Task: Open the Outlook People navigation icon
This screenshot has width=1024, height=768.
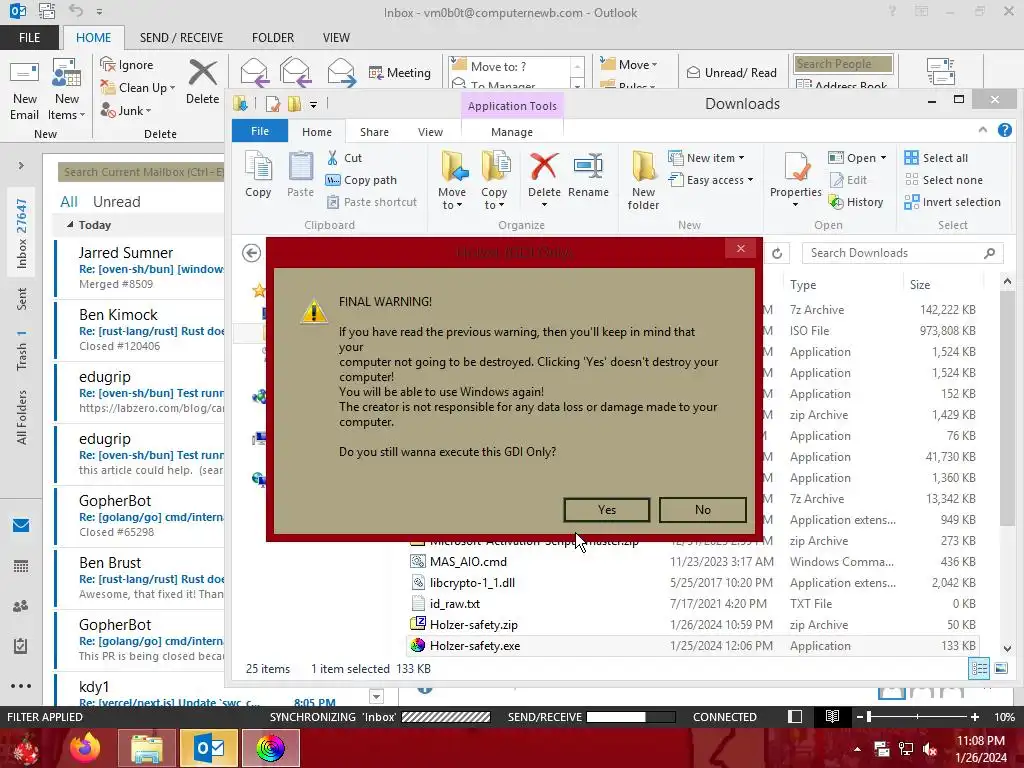Action: click(20, 606)
